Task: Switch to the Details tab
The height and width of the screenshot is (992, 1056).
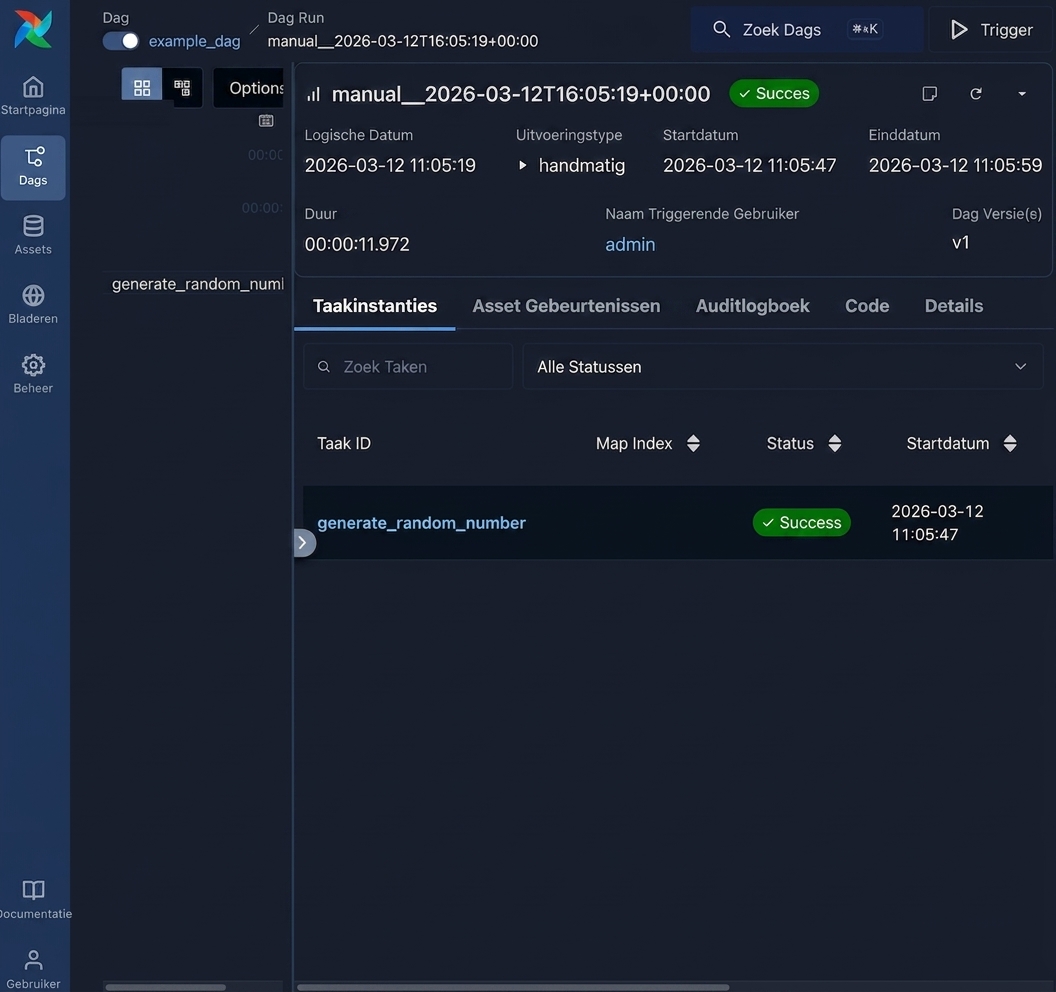Action: (954, 306)
